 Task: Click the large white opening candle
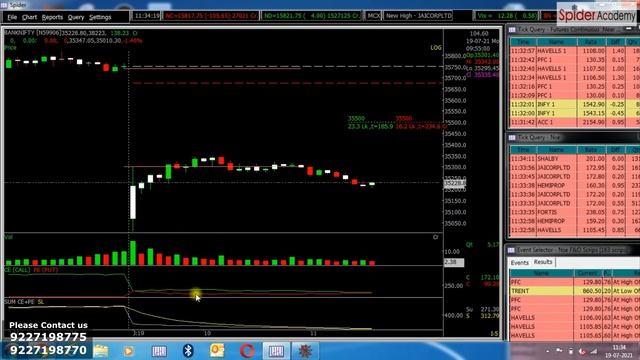(x=133, y=202)
